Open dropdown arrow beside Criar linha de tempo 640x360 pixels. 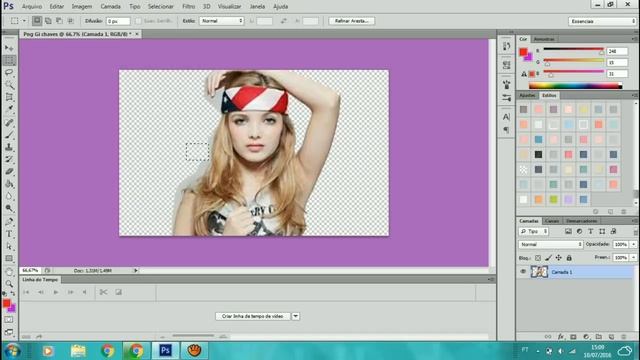pyautogui.click(x=296, y=316)
